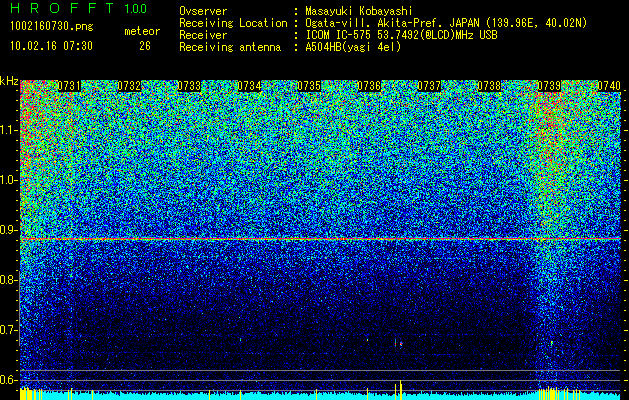
Task: Click the 0738 time marker
Action: (x=489, y=86)
